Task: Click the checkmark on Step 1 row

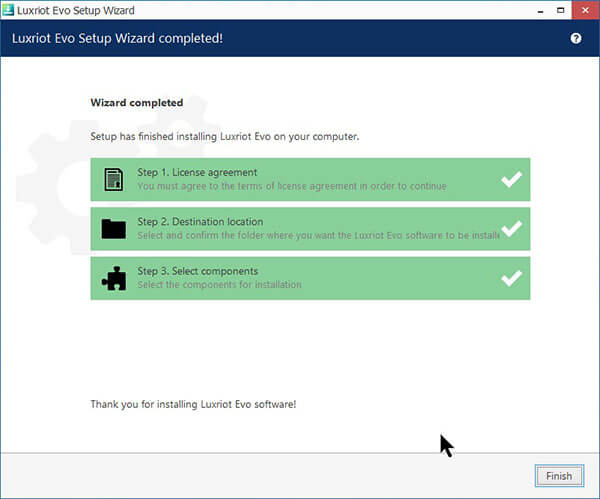Action: [x=511, y=180]
